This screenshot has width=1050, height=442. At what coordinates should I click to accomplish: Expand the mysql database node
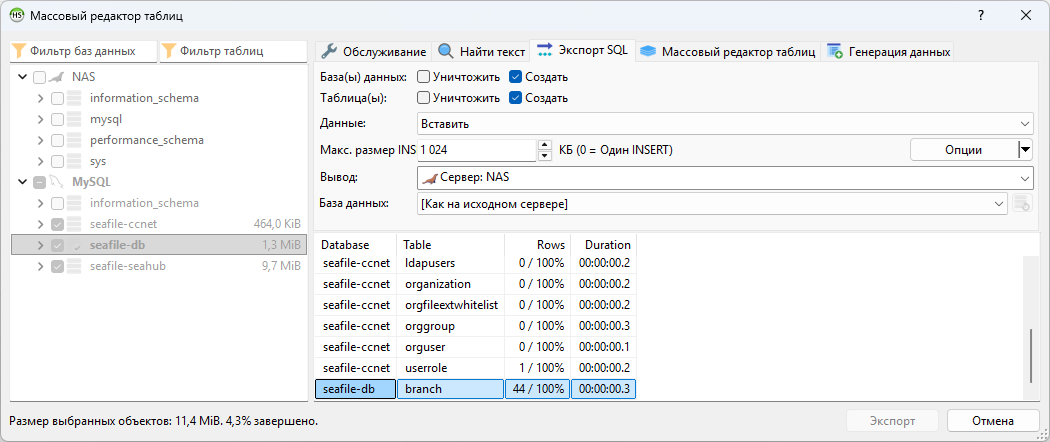click(x=41, y=119)
